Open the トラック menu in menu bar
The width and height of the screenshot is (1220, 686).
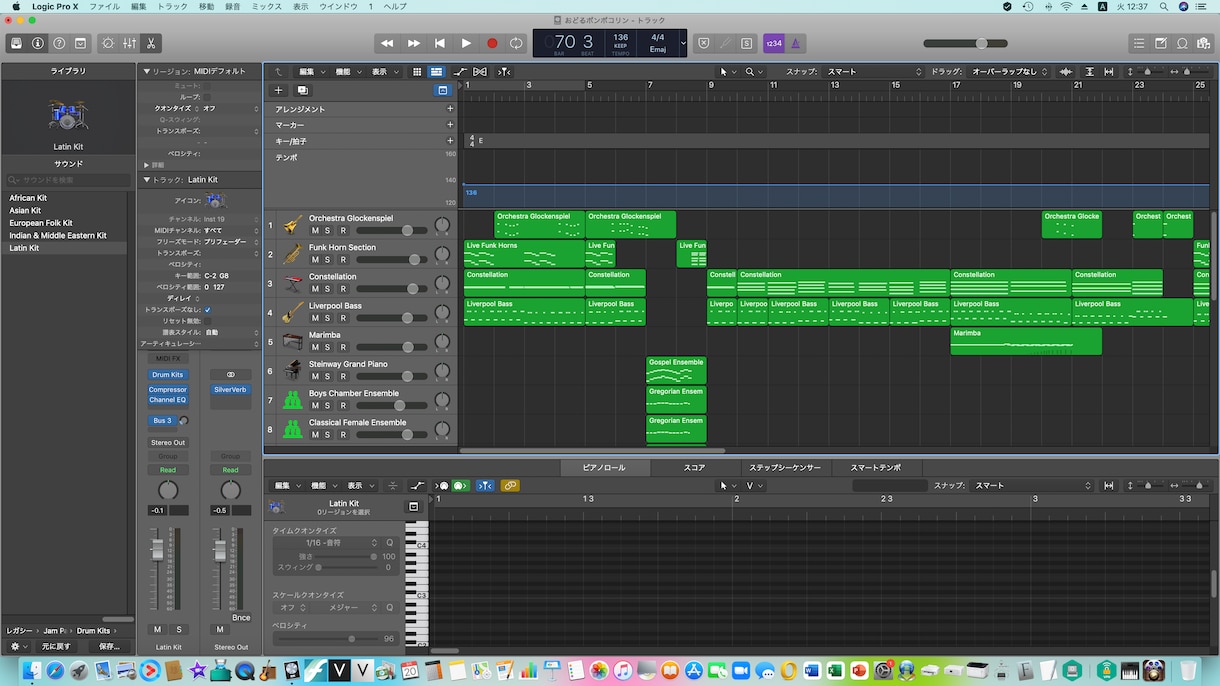172,7
